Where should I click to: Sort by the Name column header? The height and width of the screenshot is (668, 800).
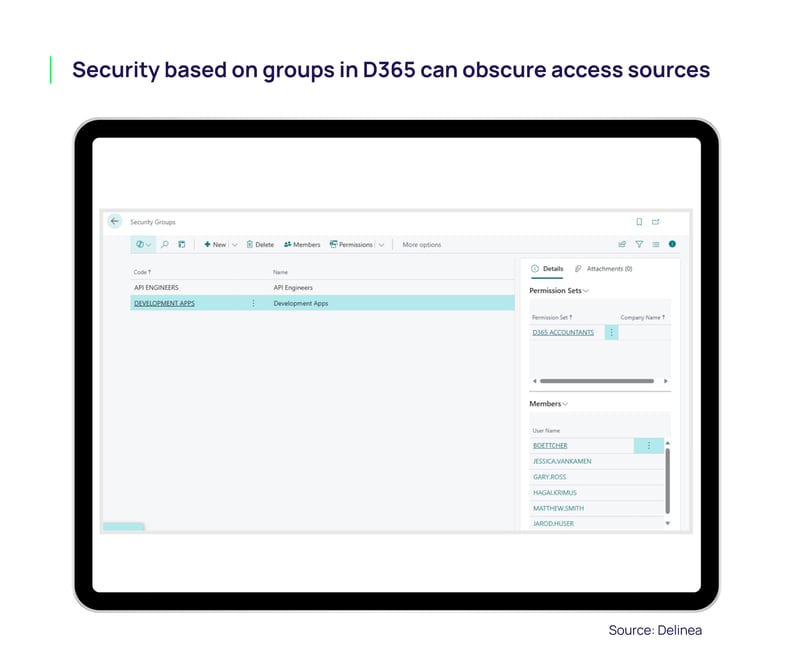click(x=281, y=272)
